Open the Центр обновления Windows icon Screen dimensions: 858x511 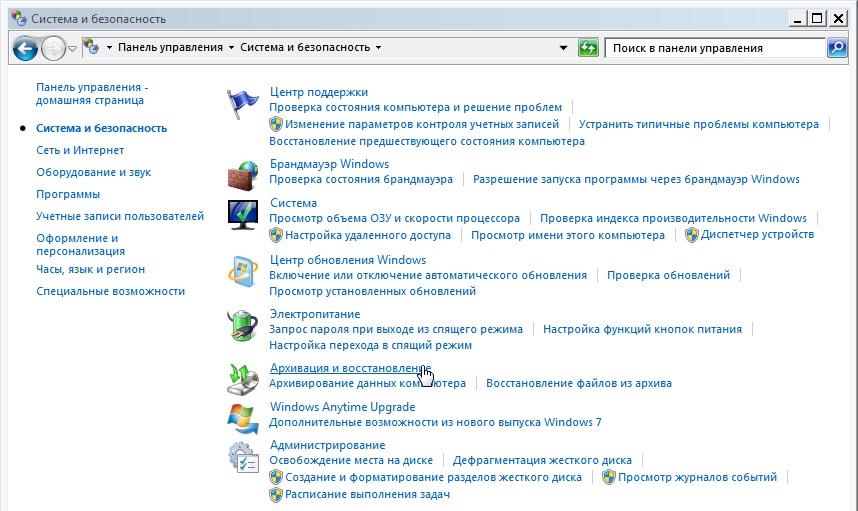coord(243,271)
